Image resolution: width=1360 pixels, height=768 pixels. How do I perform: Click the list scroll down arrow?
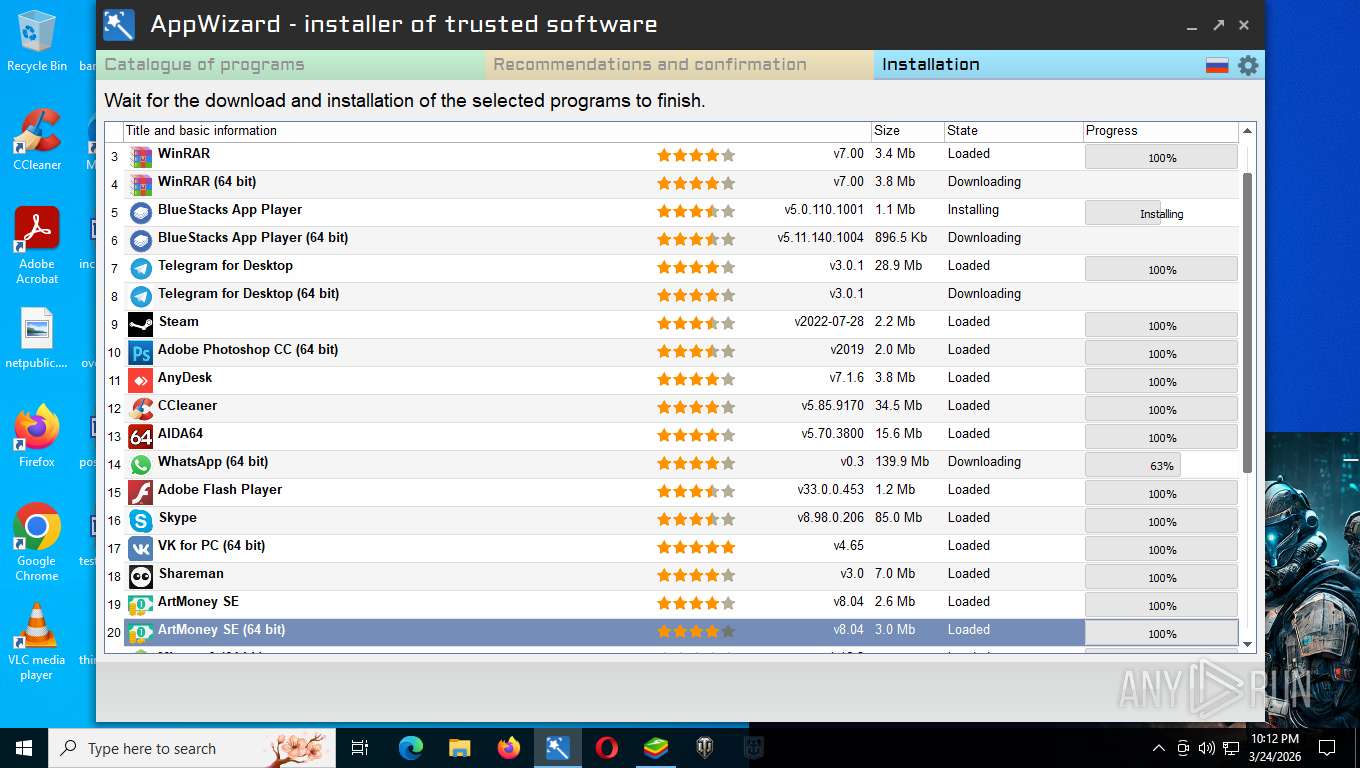coord(1247,644)
